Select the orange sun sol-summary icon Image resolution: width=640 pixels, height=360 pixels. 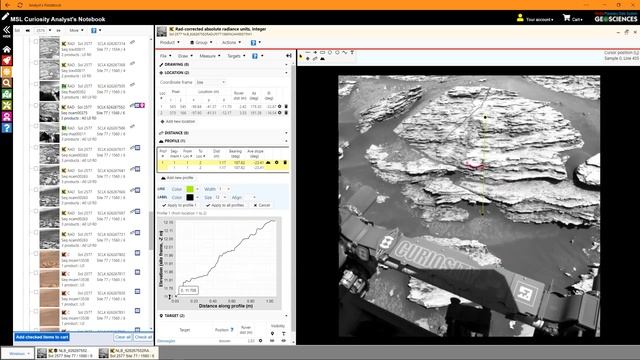pos(7,72)
